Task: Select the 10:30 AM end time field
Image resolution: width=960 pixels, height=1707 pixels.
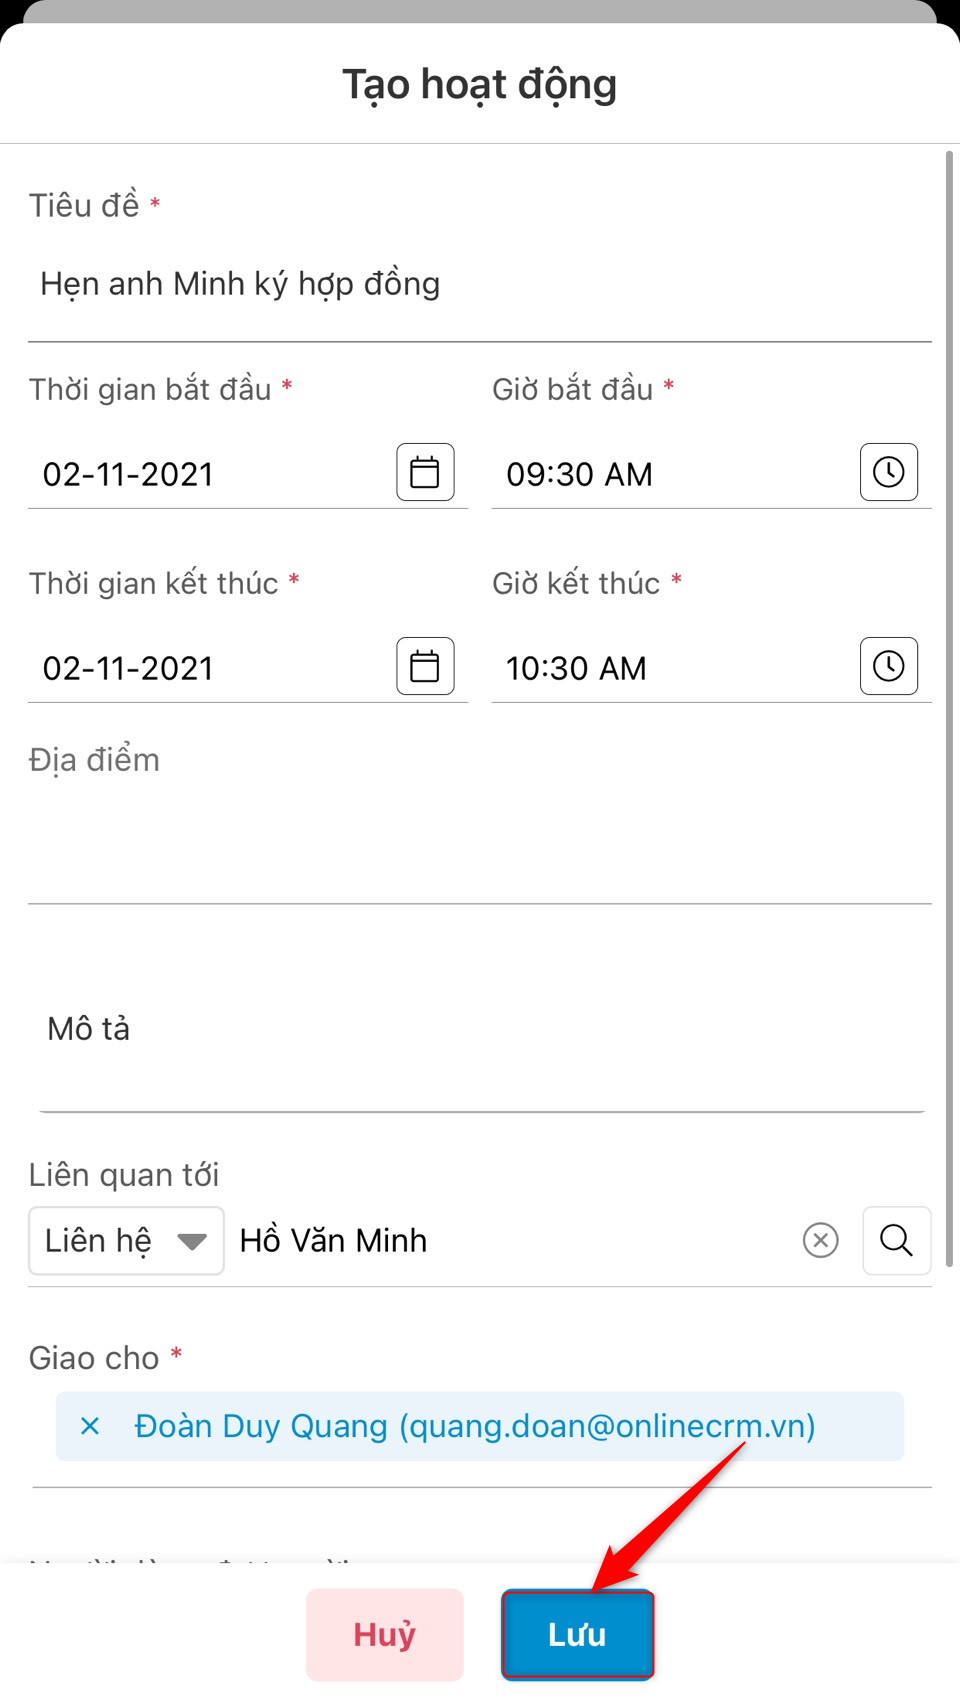Action: (670, 668)
